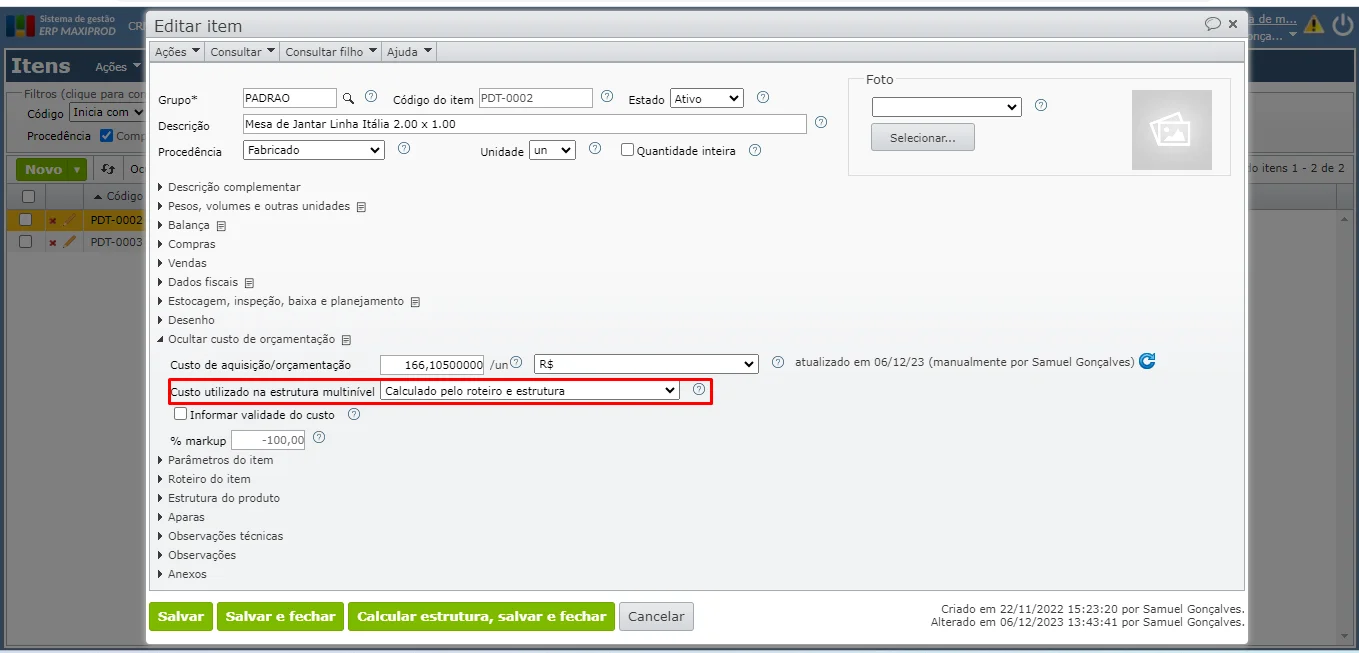The height and width of the screenshot is (653, 1359).
Task: Open the Estado dropdown showing Ativo
Action: tap(707, 99)
